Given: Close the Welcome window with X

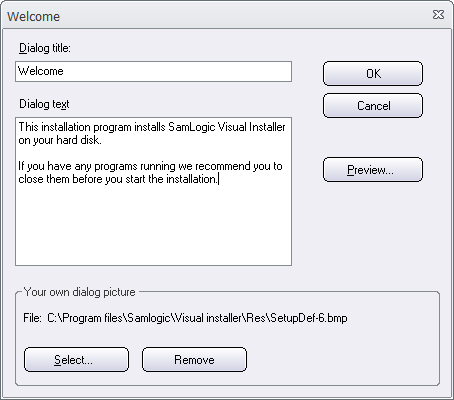Looking at the screenshot, I should [x=438, y=15].
